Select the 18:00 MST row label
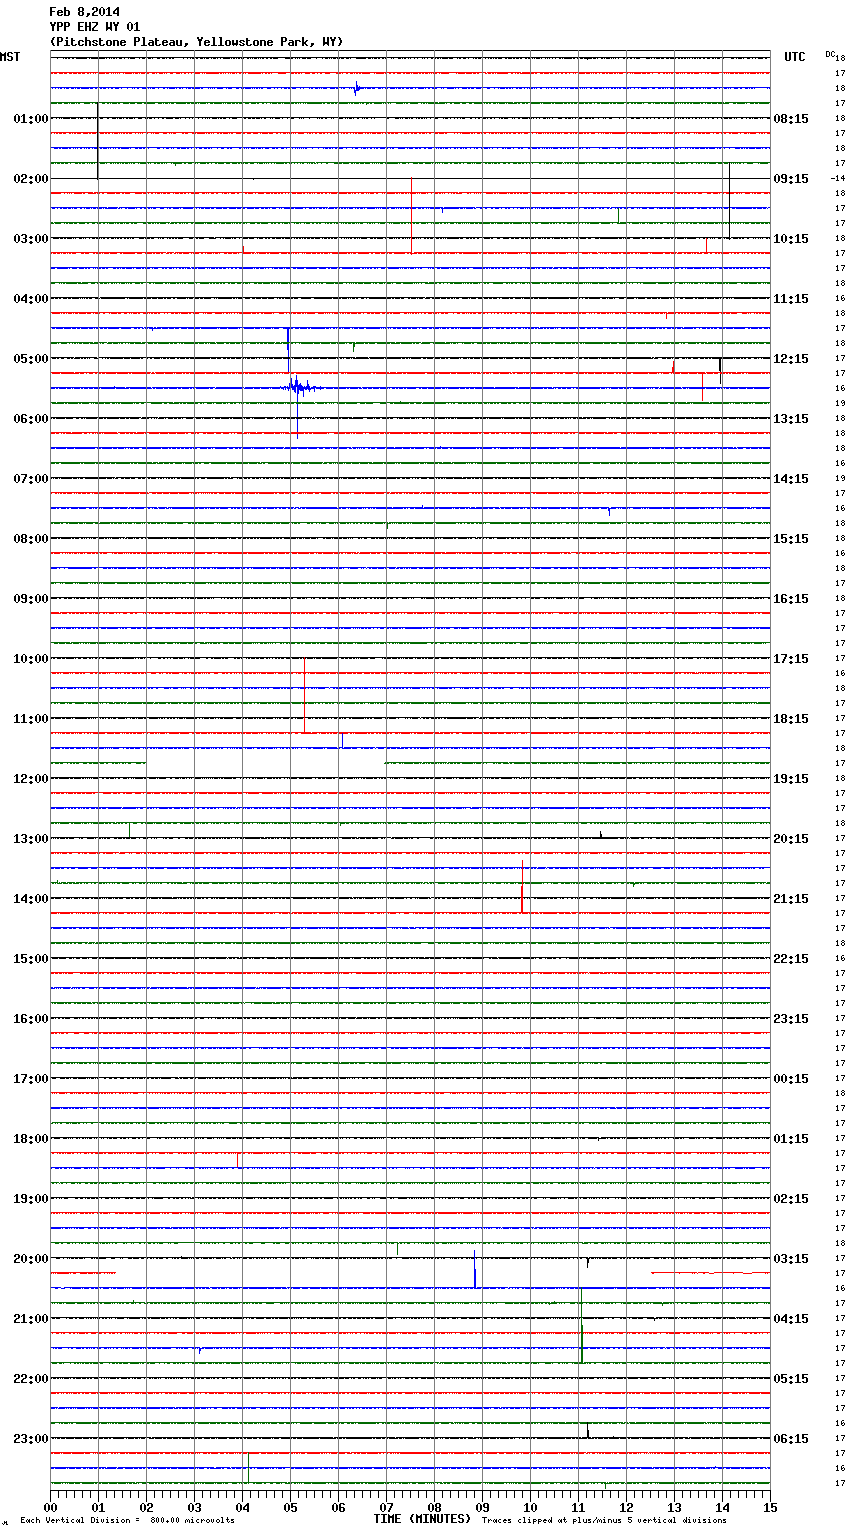The image size is (850, 1534). pos(31,1139)
